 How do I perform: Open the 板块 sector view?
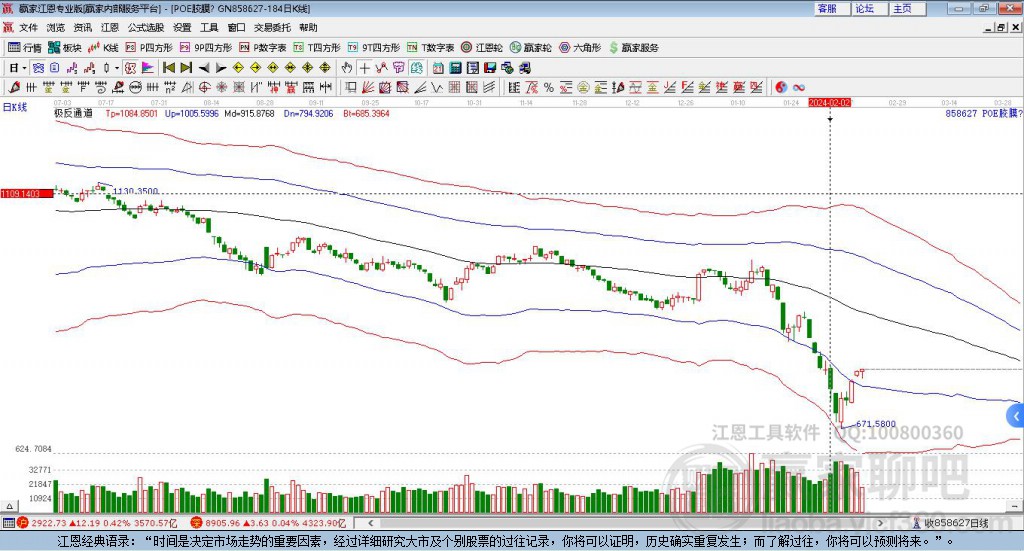point(65,47)
